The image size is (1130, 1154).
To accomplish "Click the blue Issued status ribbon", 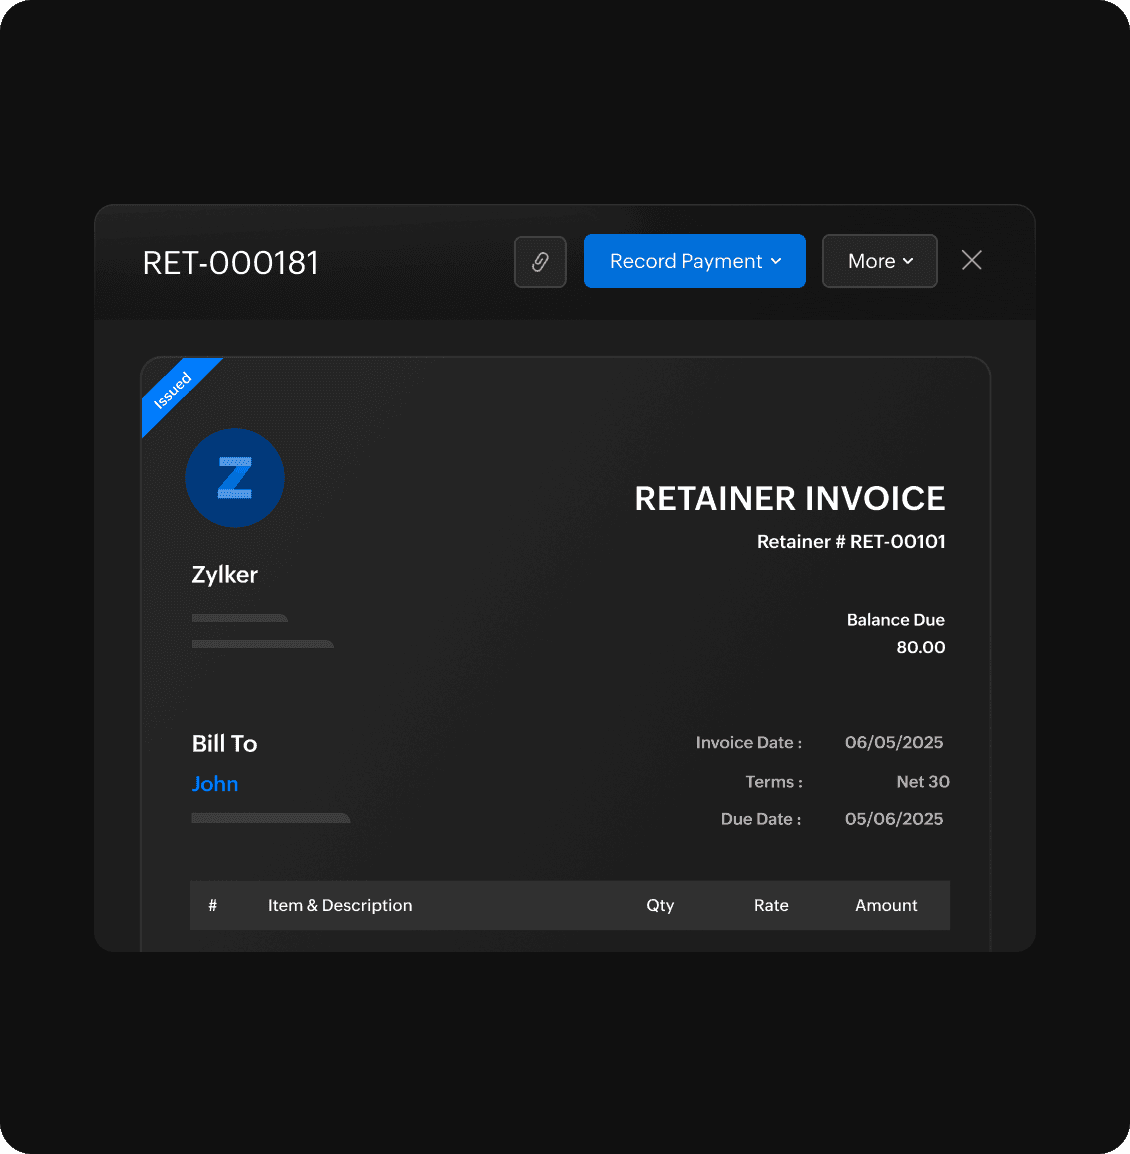I will 175,391.
